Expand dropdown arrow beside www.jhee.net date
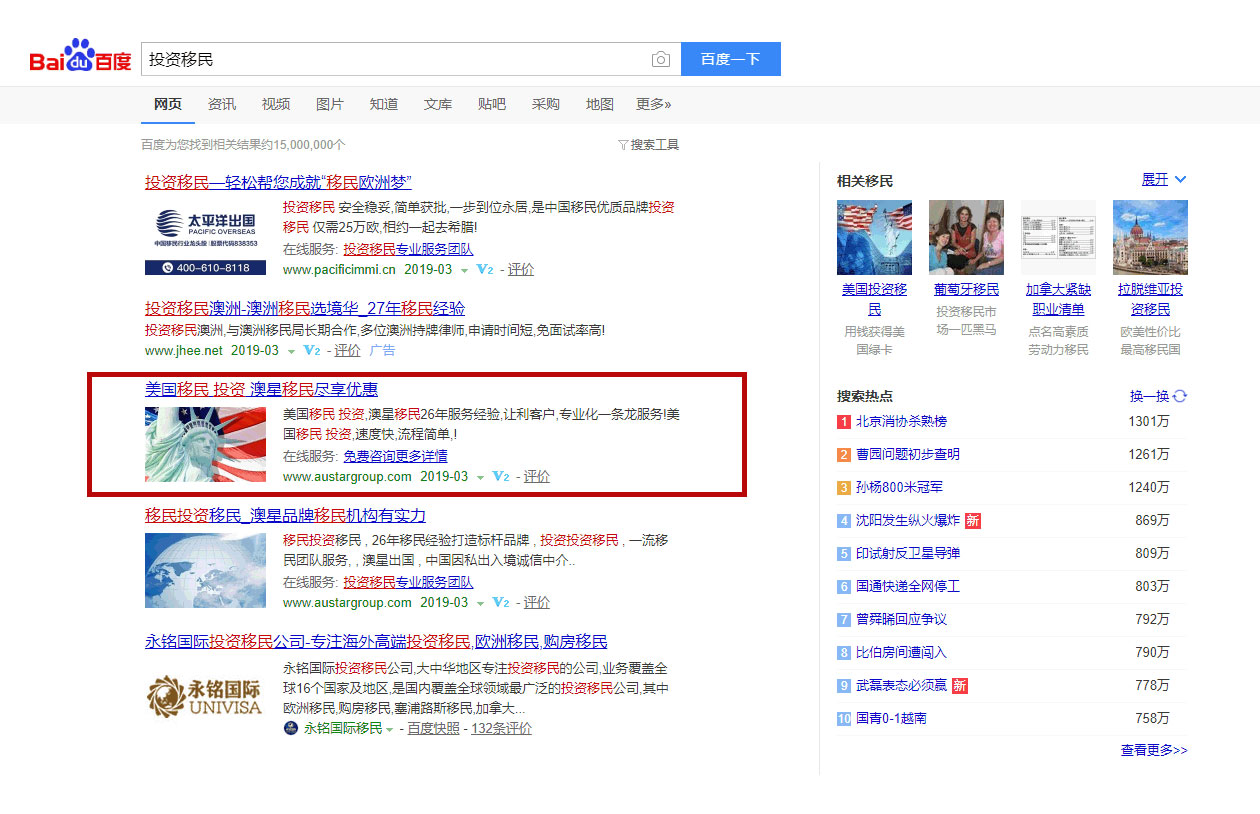The height and width of the screenshot is (814, 1260). tap(291, 351)
